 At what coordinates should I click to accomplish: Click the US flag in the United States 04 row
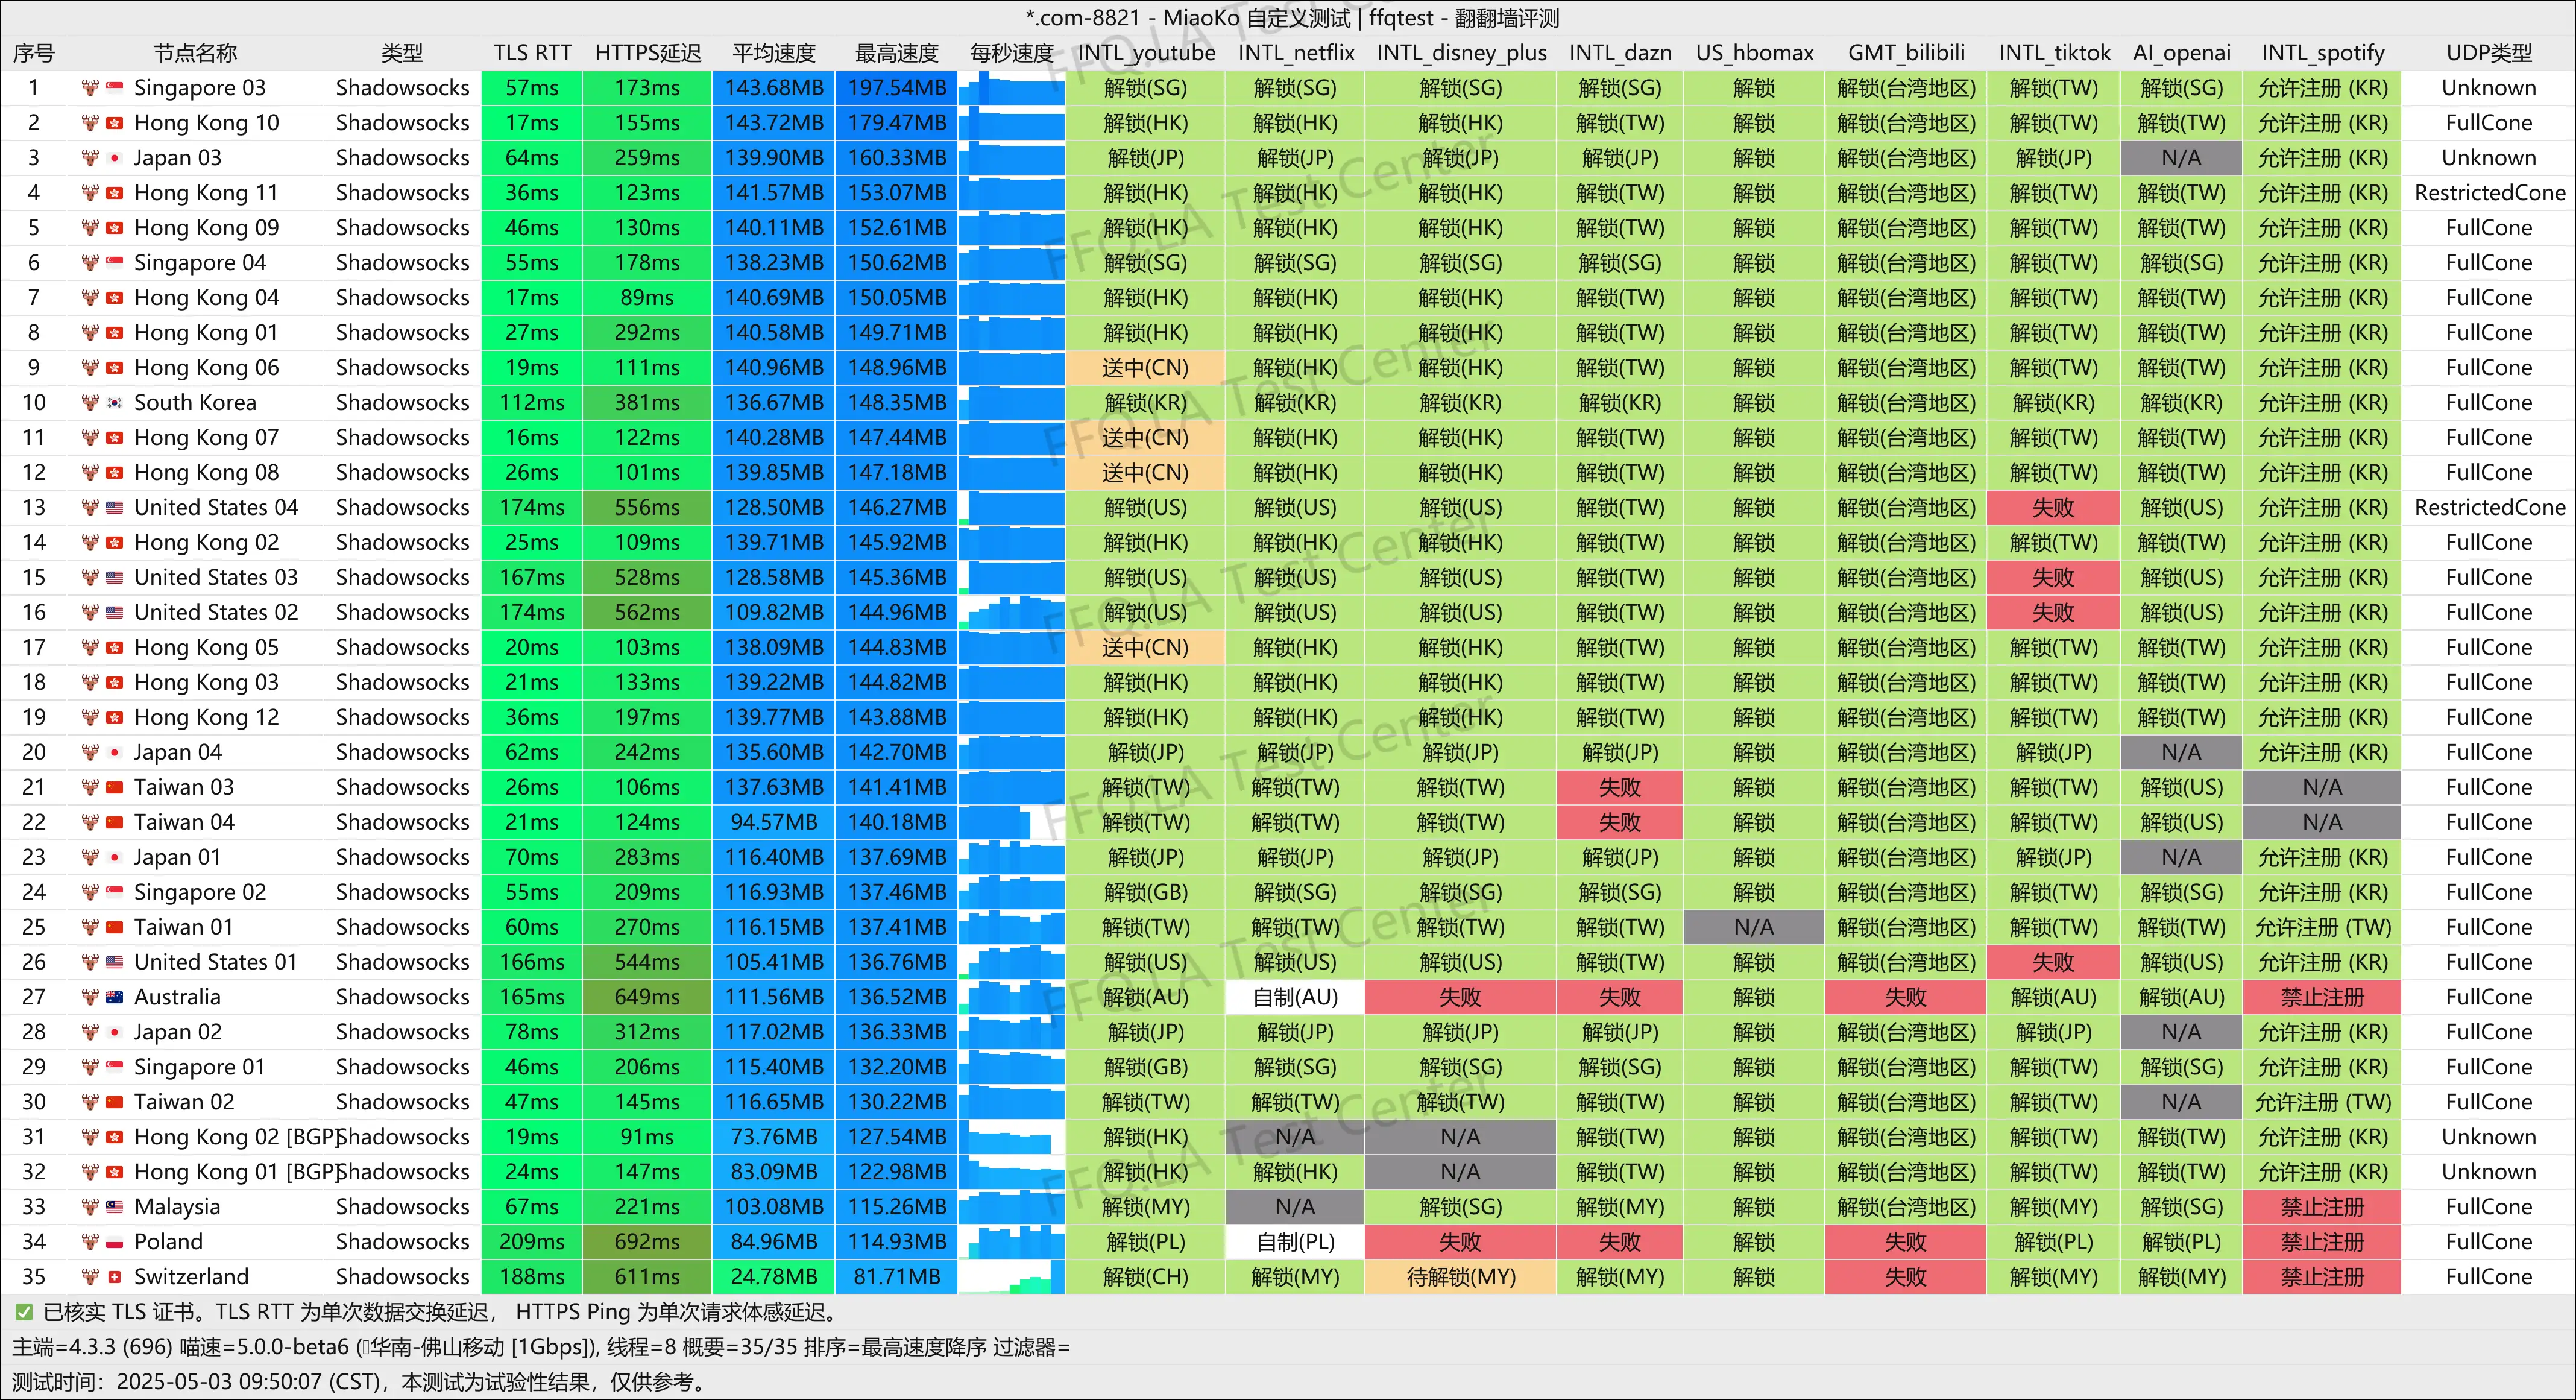click(115, 508)
